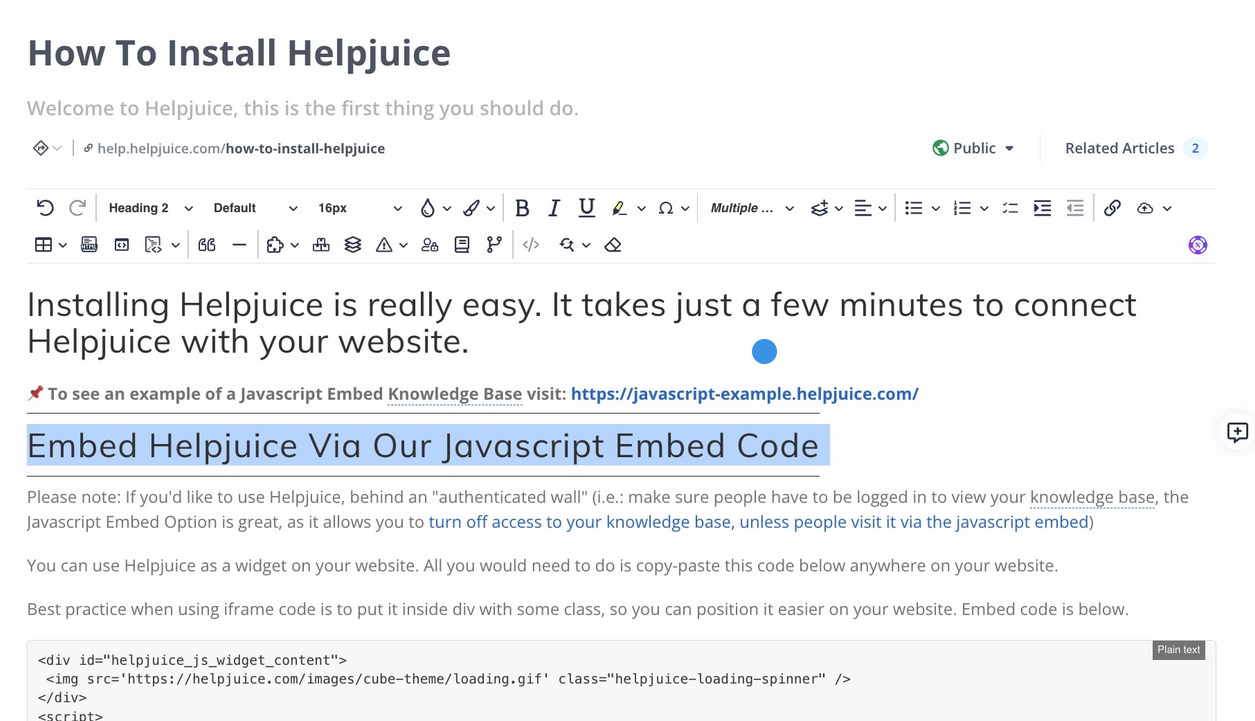Expand the numbered list style arrow
Viewport: 1255px width, 721px height.
(984, 209)
